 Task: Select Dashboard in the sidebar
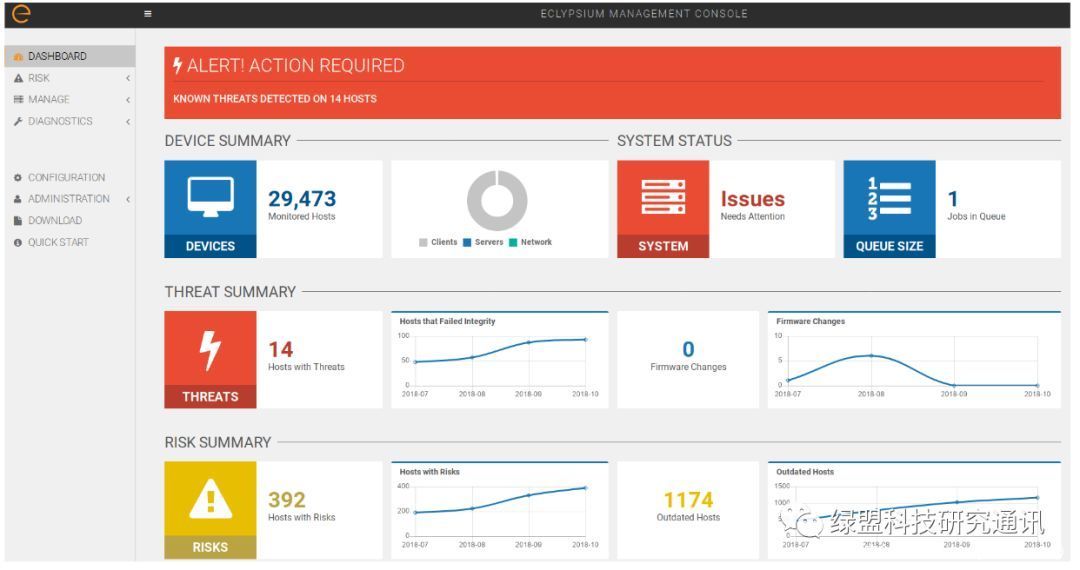[57, 57]
